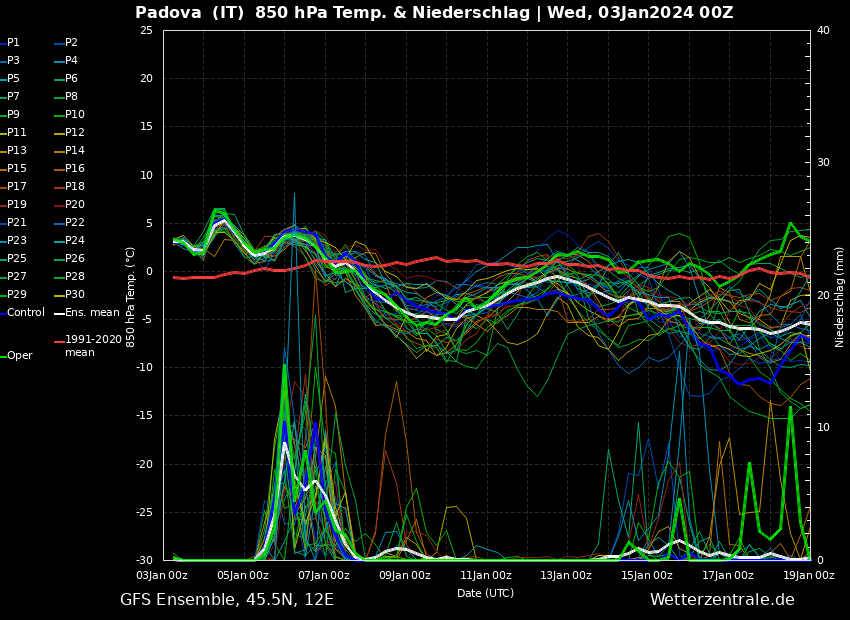
Task: Click the Wetterzentrale.de source text
Action: [722, 599]
